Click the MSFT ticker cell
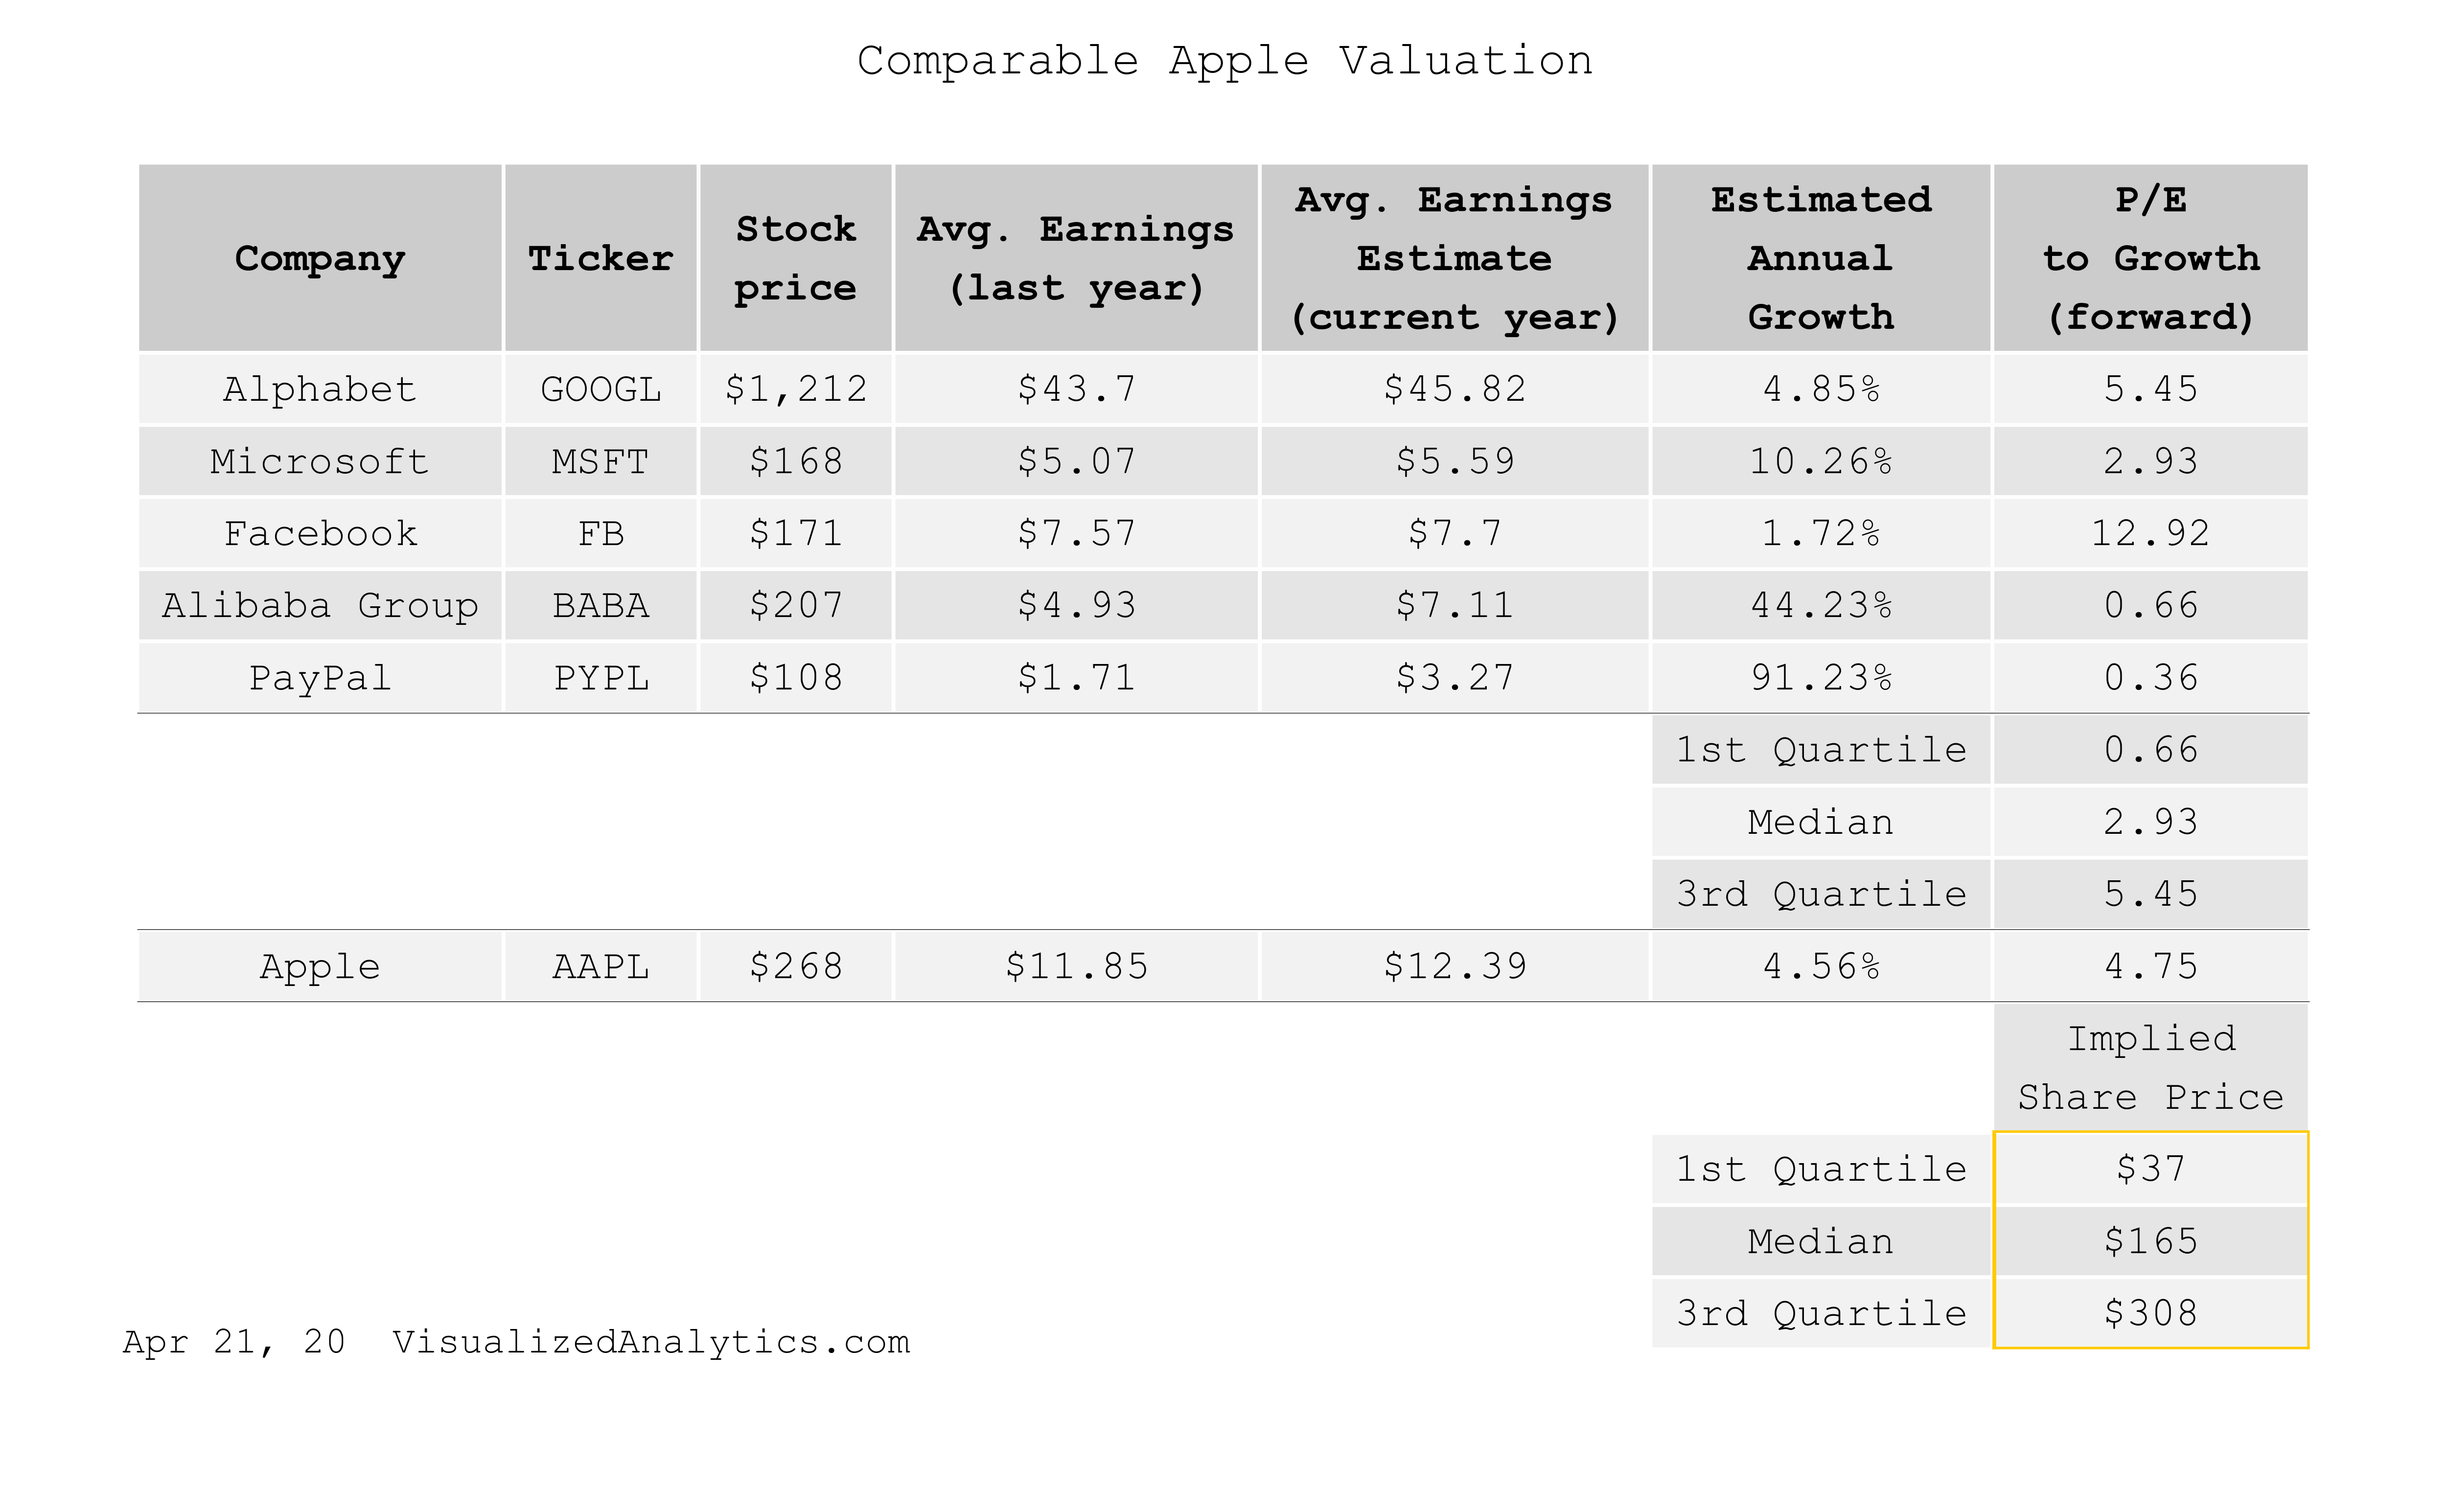Viewport: 2447px width, 1512px height. [600, 462]
